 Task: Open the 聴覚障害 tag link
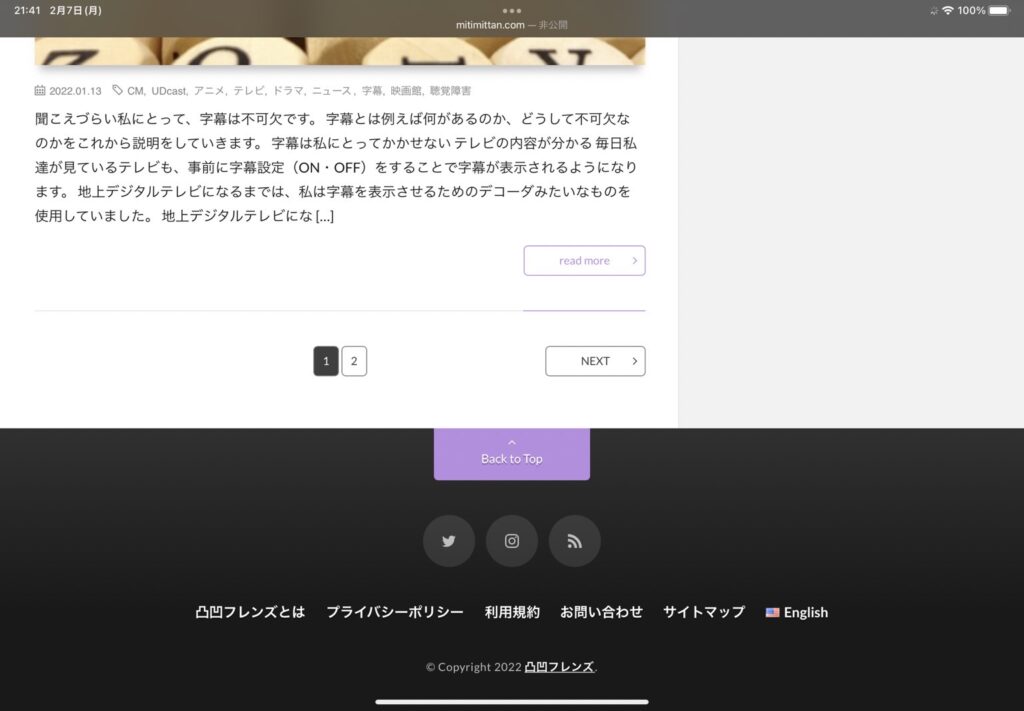[x=450, y=91]
